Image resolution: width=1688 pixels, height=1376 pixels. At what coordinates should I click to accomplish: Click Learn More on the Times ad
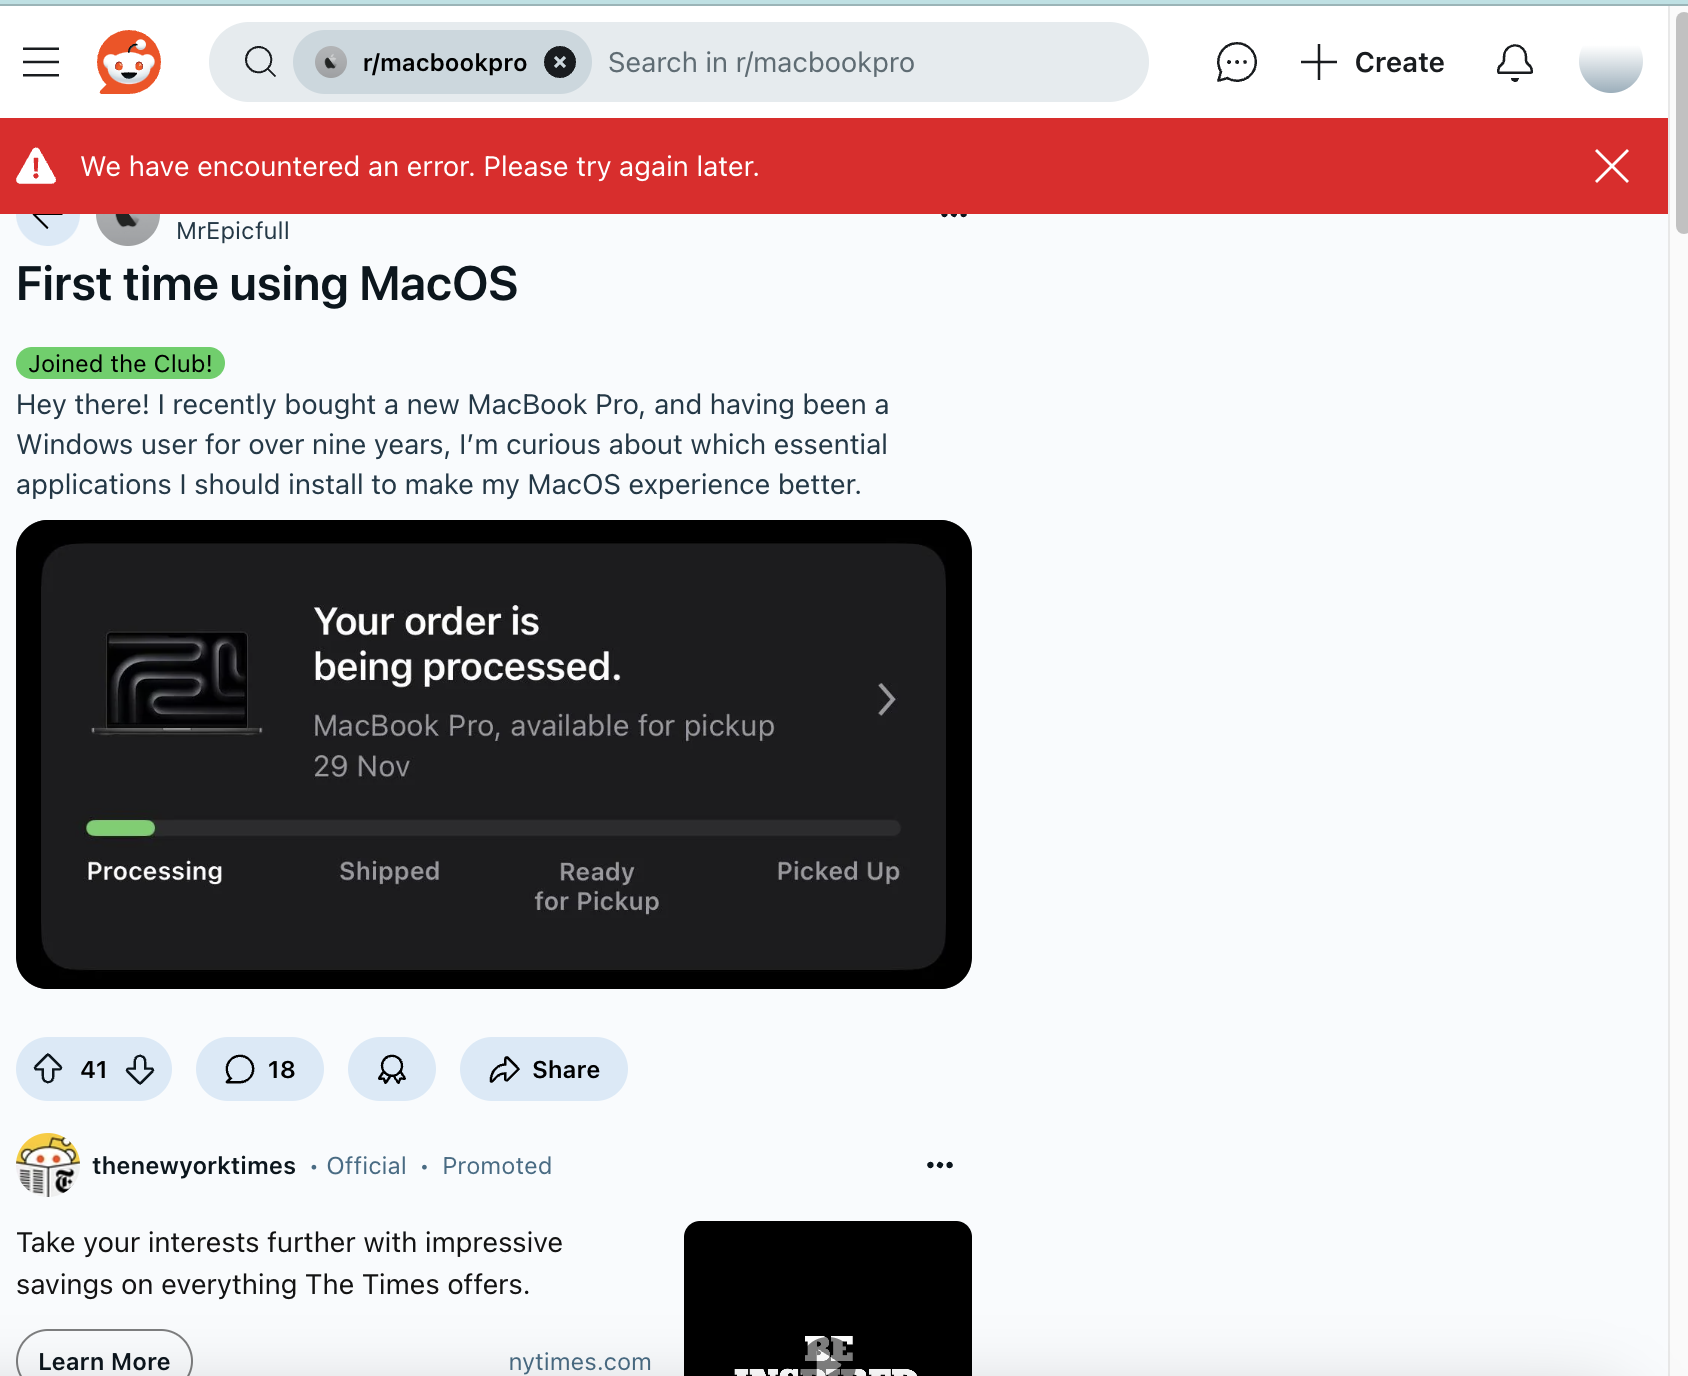pos(104,1357)
